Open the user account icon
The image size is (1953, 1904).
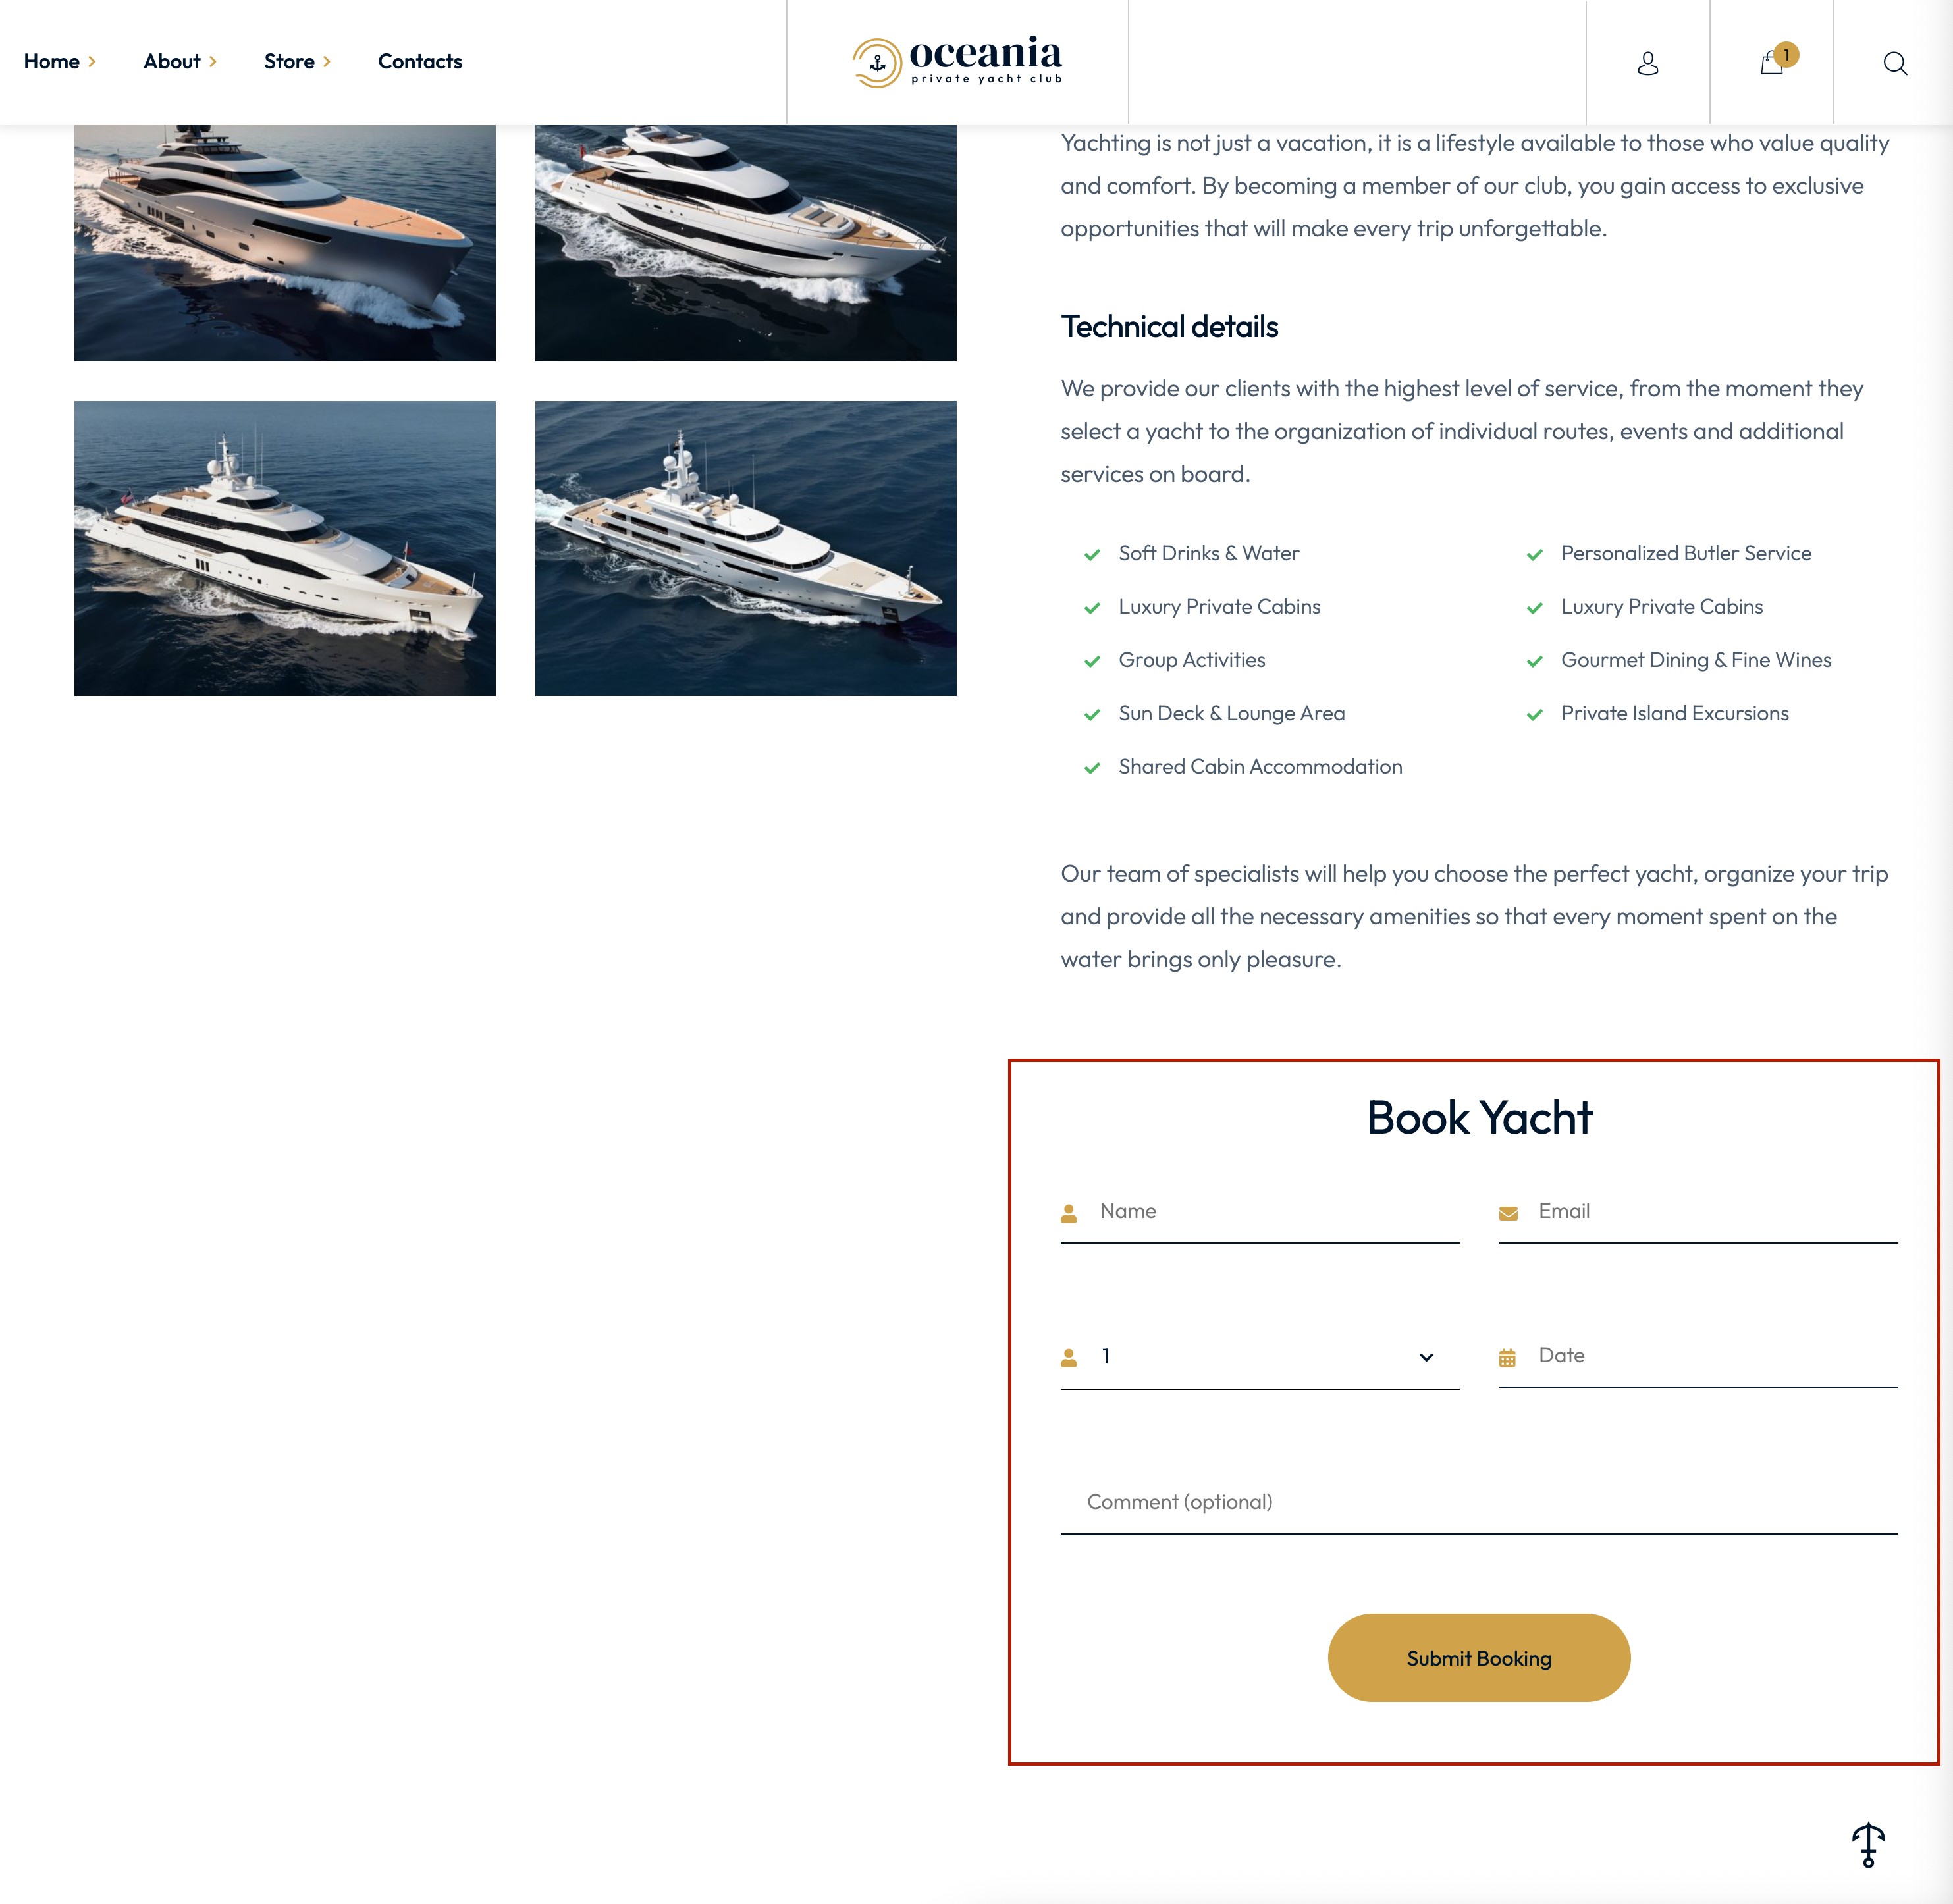(1648, 63)
